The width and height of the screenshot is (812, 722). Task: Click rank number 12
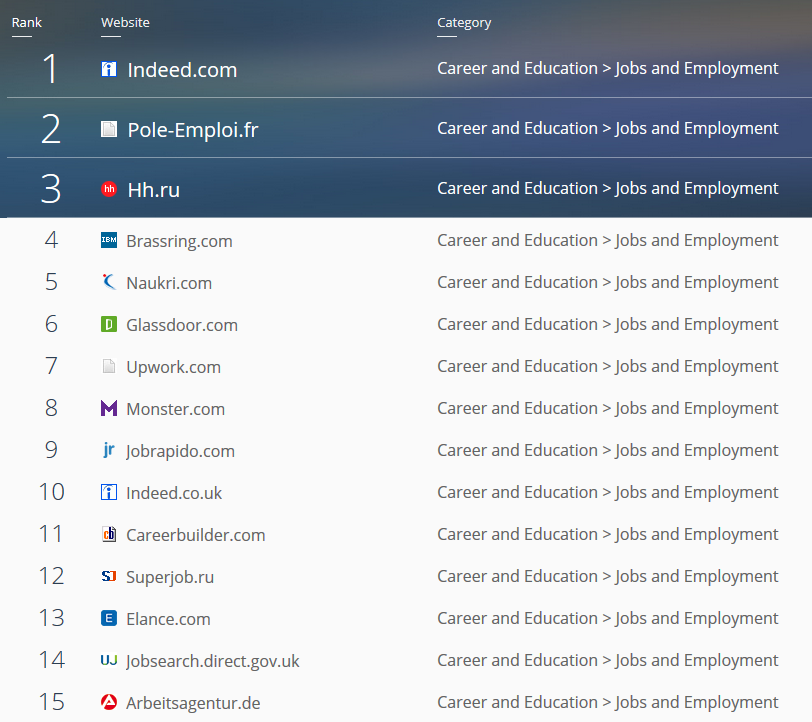tap(51, 576)
